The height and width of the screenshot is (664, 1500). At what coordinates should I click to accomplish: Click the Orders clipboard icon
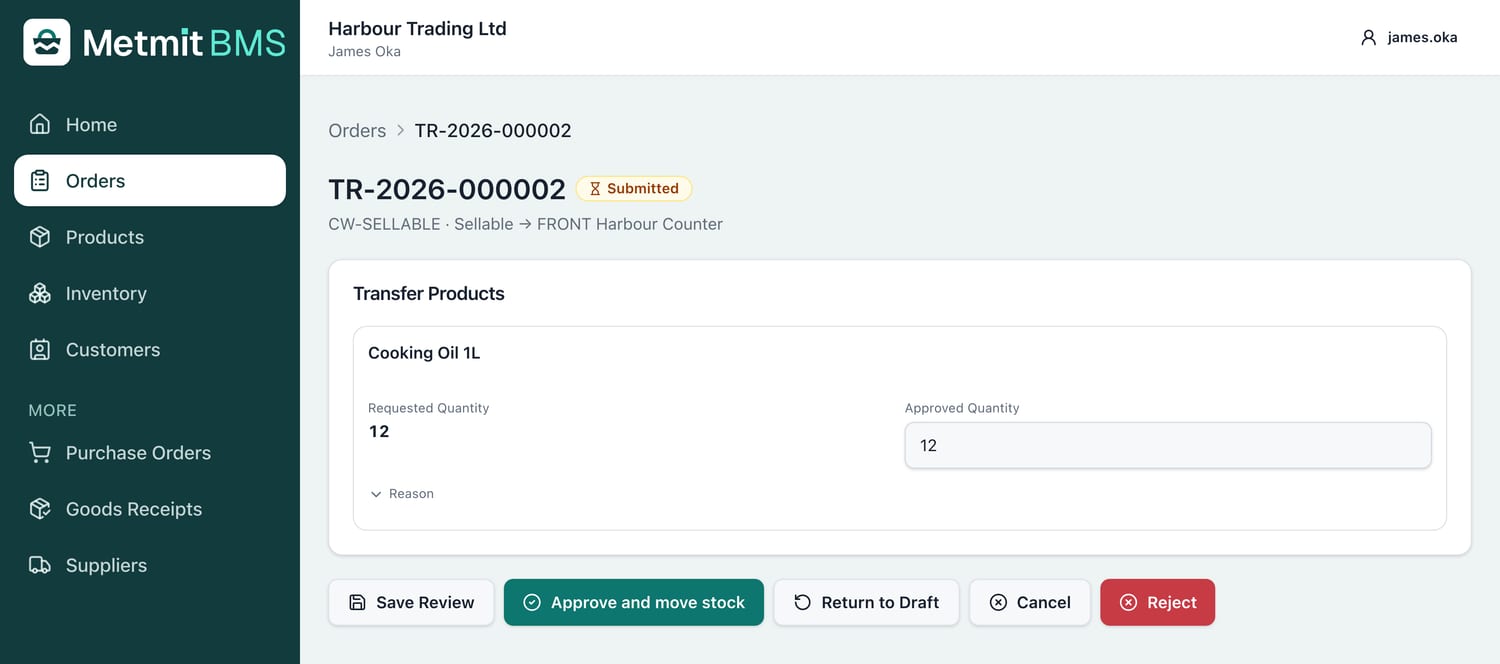40,181
